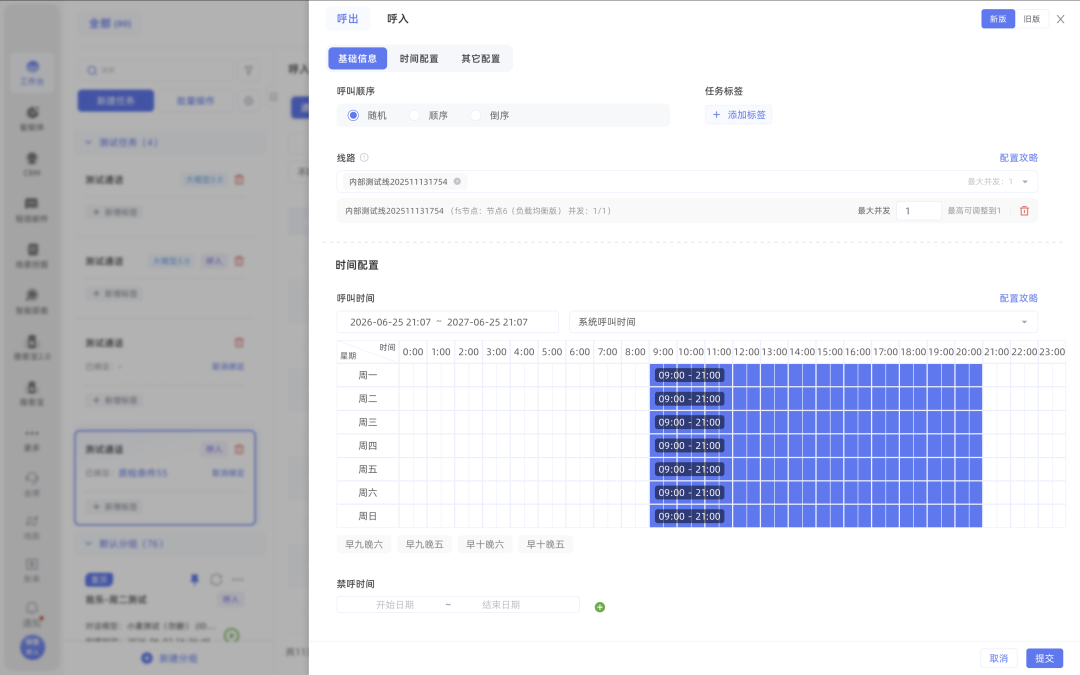Click the 提交 button
The height and width of the screenshot is (675, 1080).
tap(1044, 658)
